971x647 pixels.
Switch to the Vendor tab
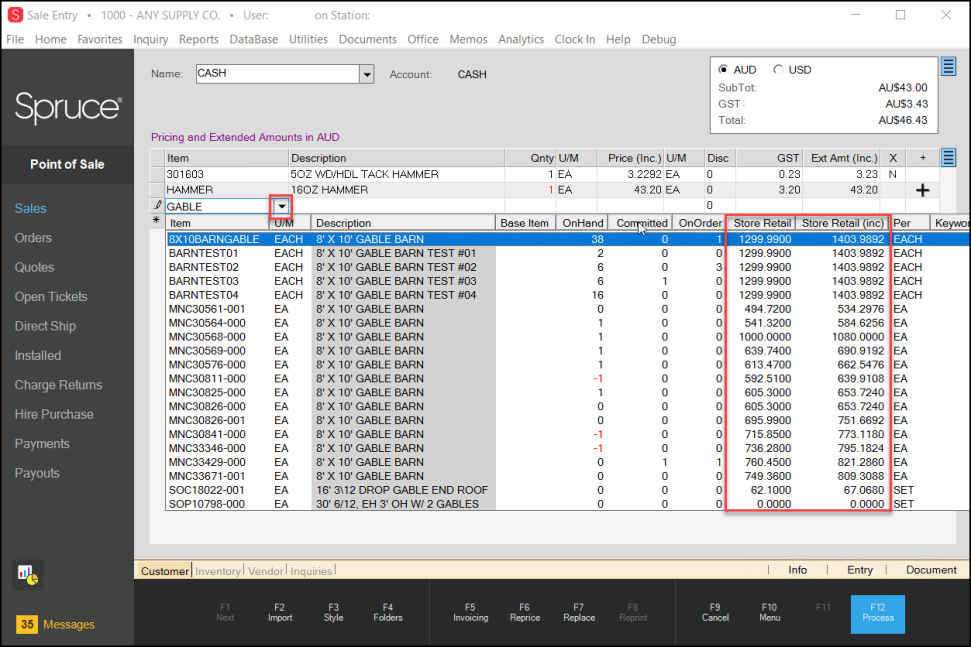pyautogui.click(x=266, y=571)
